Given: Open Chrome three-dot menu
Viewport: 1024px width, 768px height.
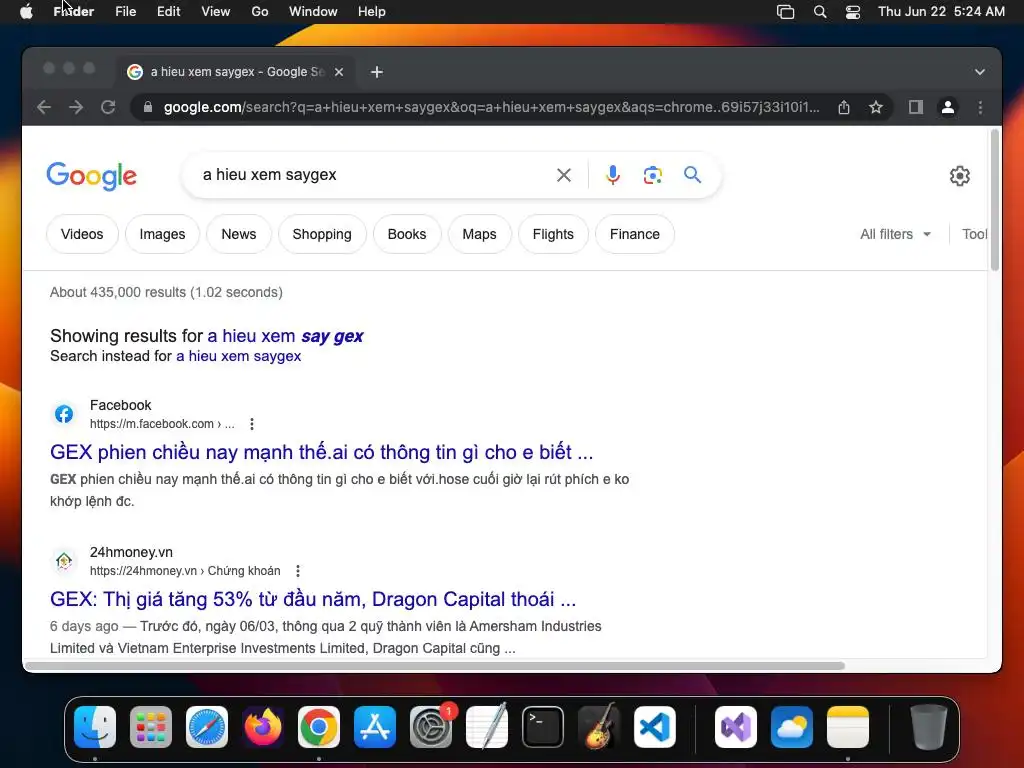Looking at the screenshot, I should pos(980,107).
